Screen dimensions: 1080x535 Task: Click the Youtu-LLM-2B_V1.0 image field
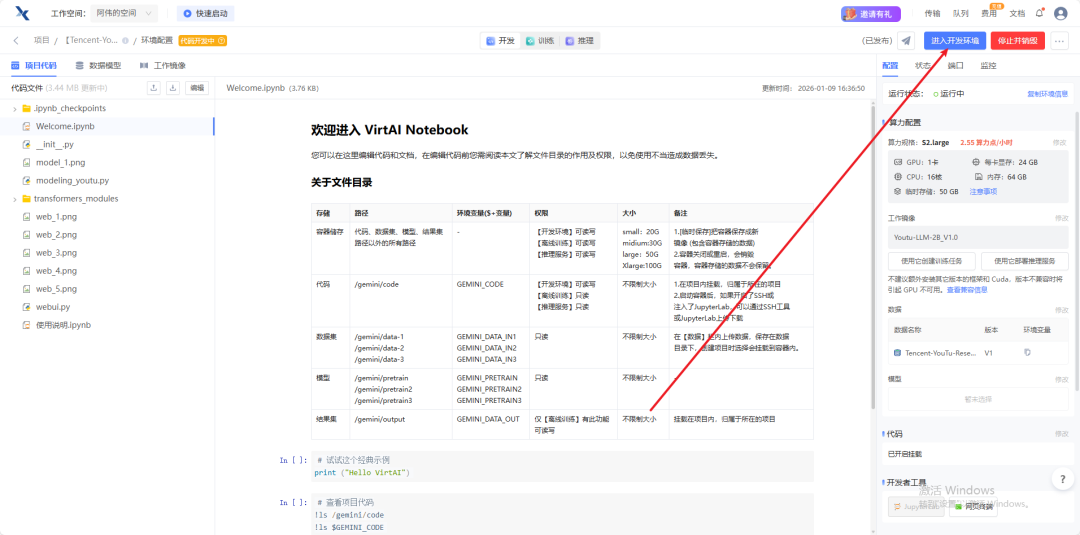[978, 237]
